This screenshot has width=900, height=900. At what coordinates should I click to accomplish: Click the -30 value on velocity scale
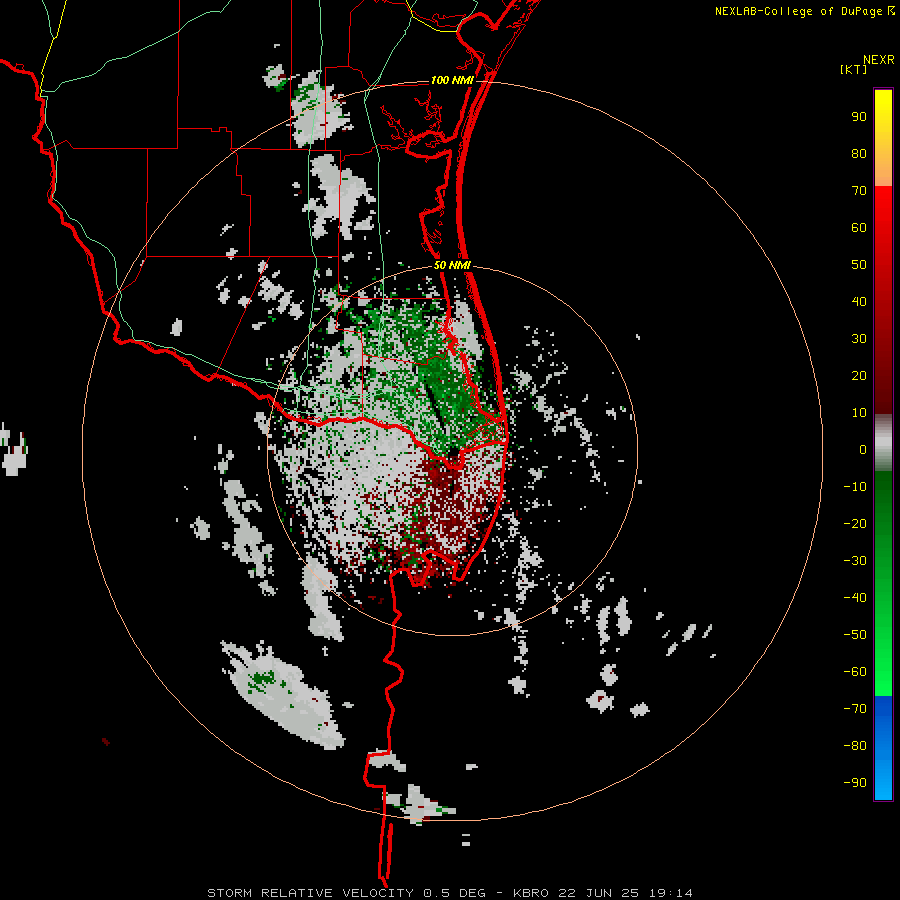pos(855,561)
